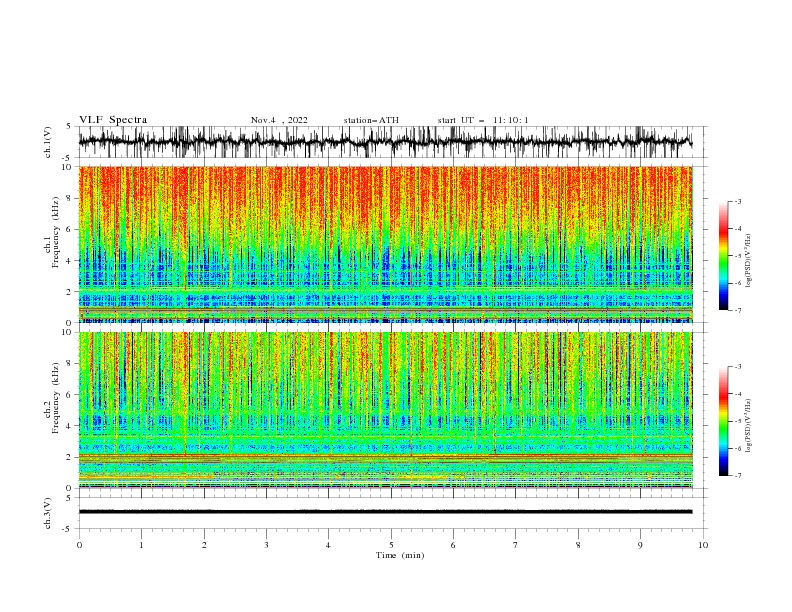Click the time axis "7" minute tick label
792x612 pixels.
coord(516,545)
